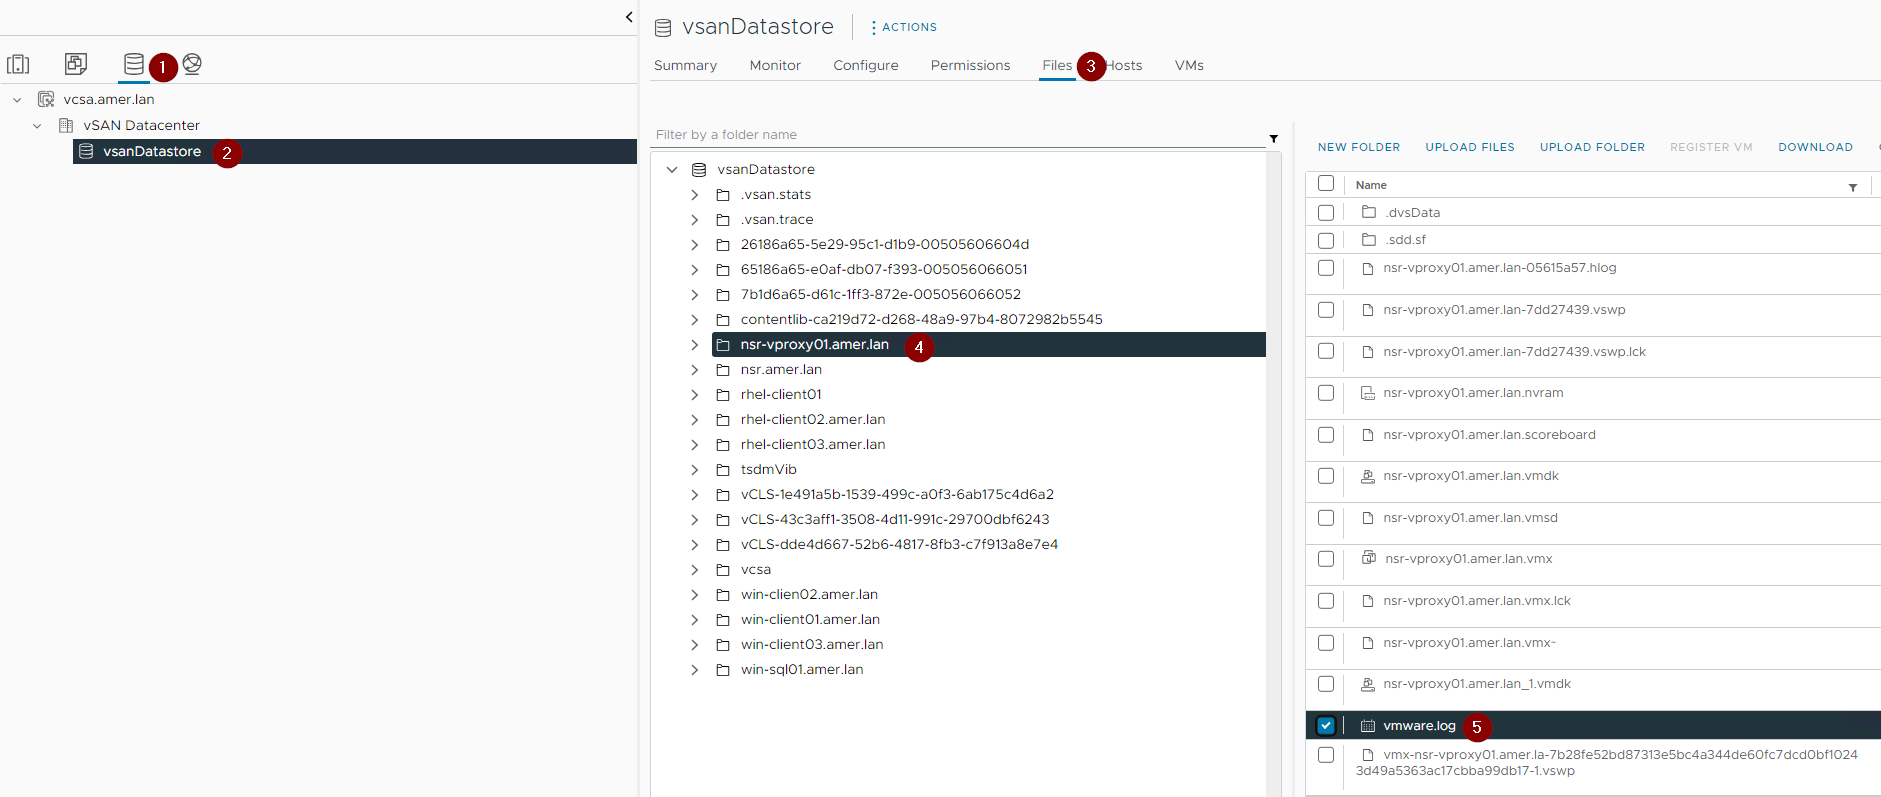This screenshot has height=797, width=1881.
Task: Click the Name column filter icon
Action: (x=1852, y=187)
